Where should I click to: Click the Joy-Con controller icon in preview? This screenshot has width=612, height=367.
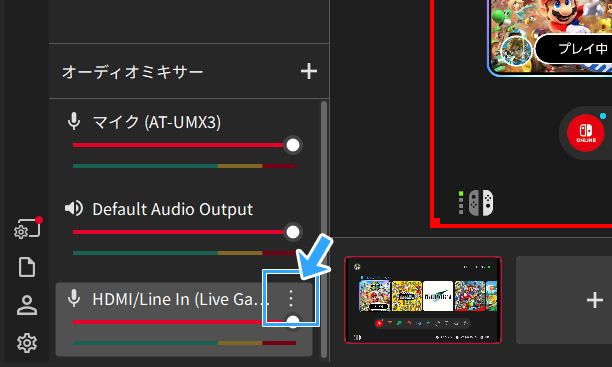pos(481,203)
